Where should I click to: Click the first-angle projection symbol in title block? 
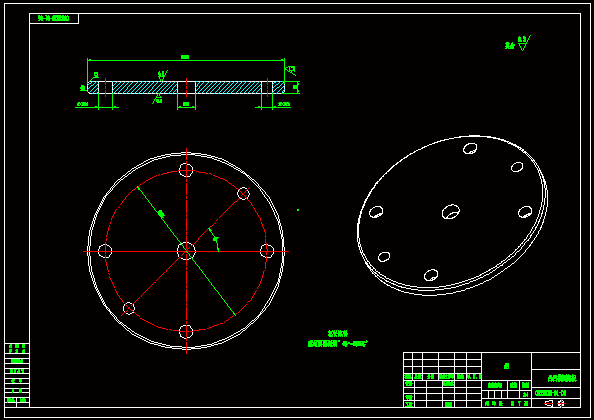point(555,403)
